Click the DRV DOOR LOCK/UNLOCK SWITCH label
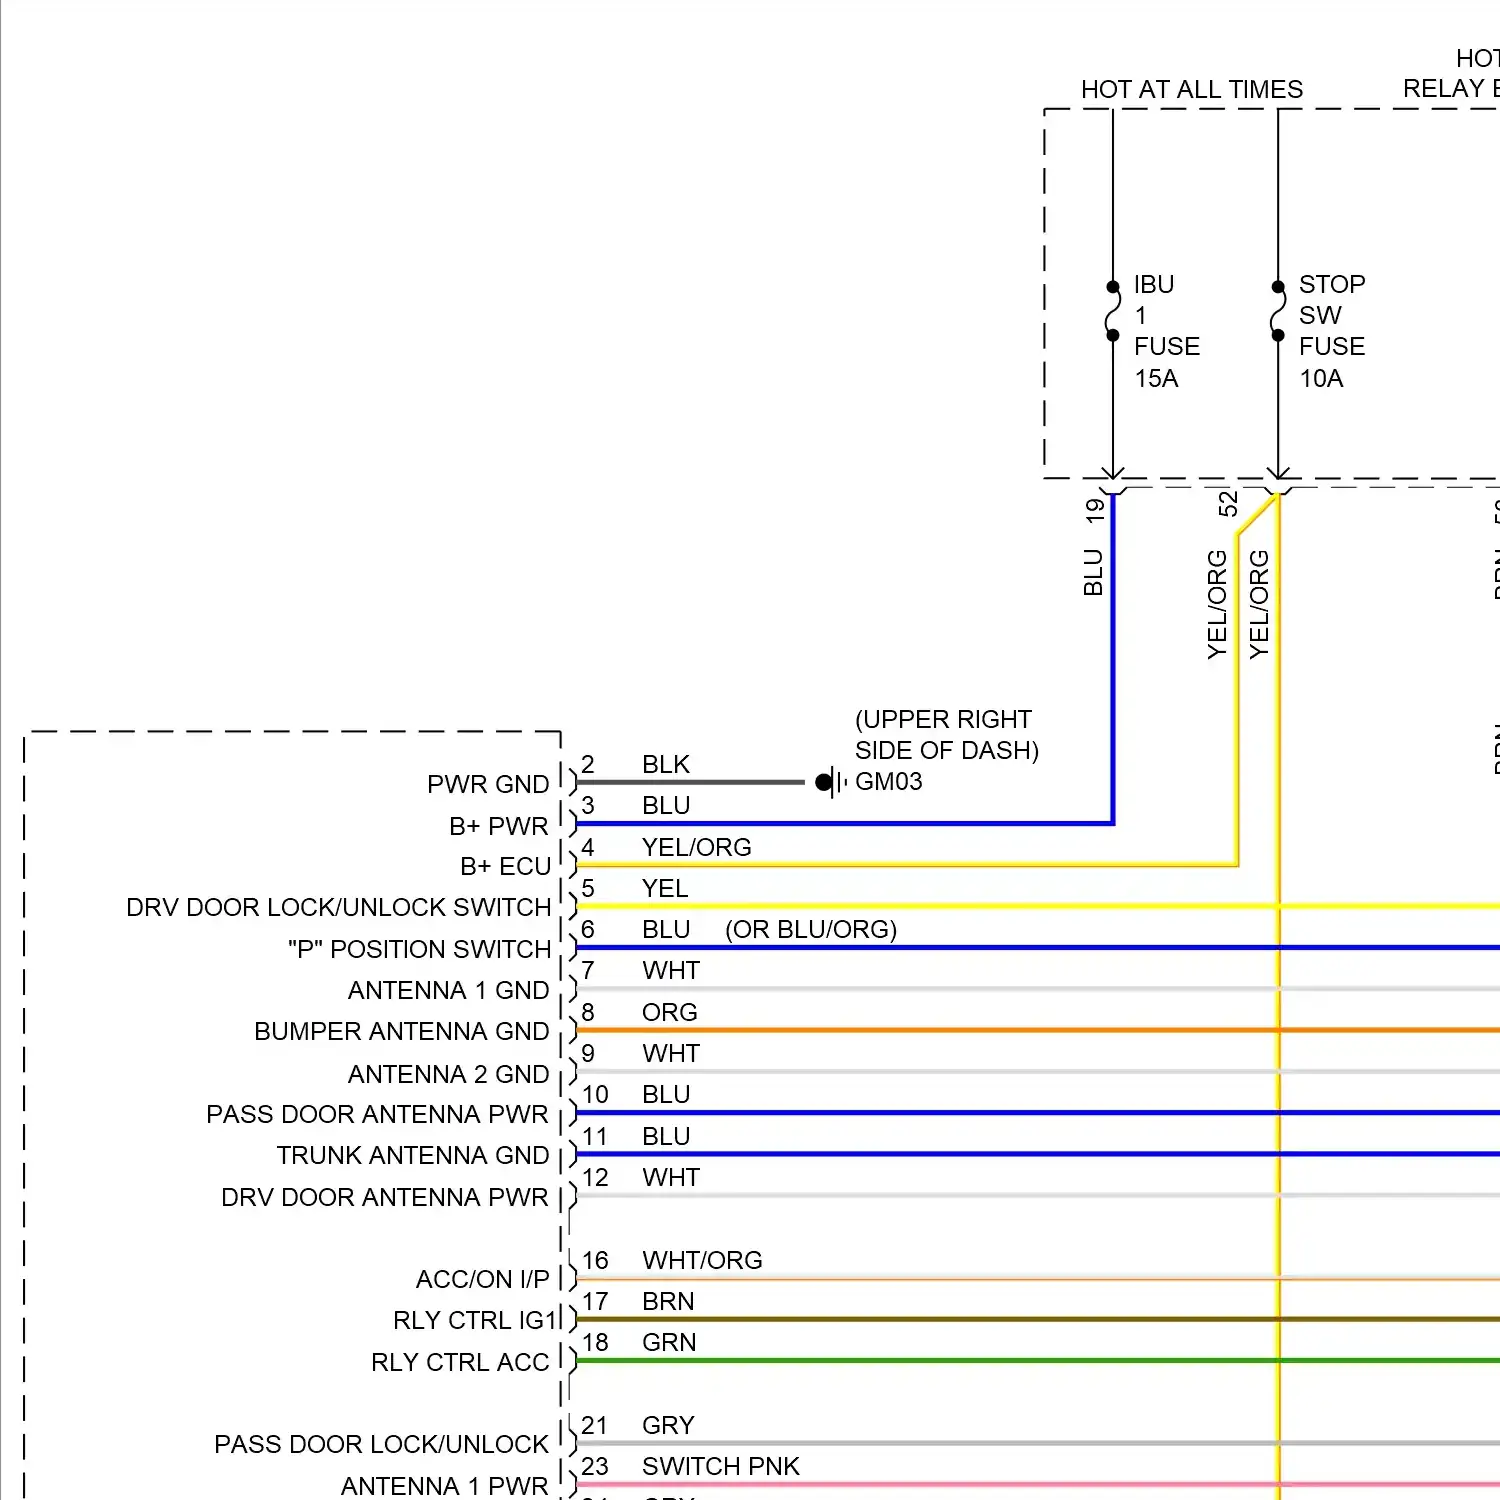The image size is (1500, 1500). click(338, 907)
